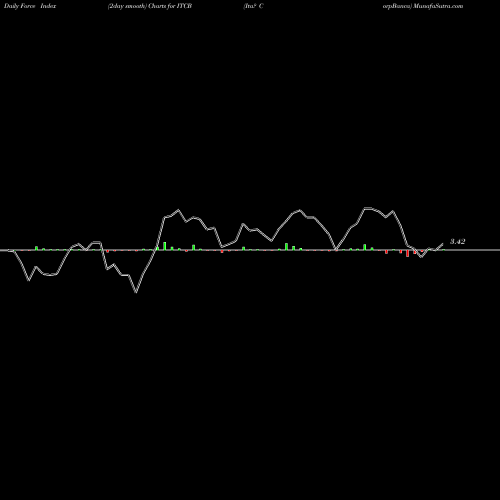Click the '(2day smooth) Charts for ITCB' label

coord(150,6)
